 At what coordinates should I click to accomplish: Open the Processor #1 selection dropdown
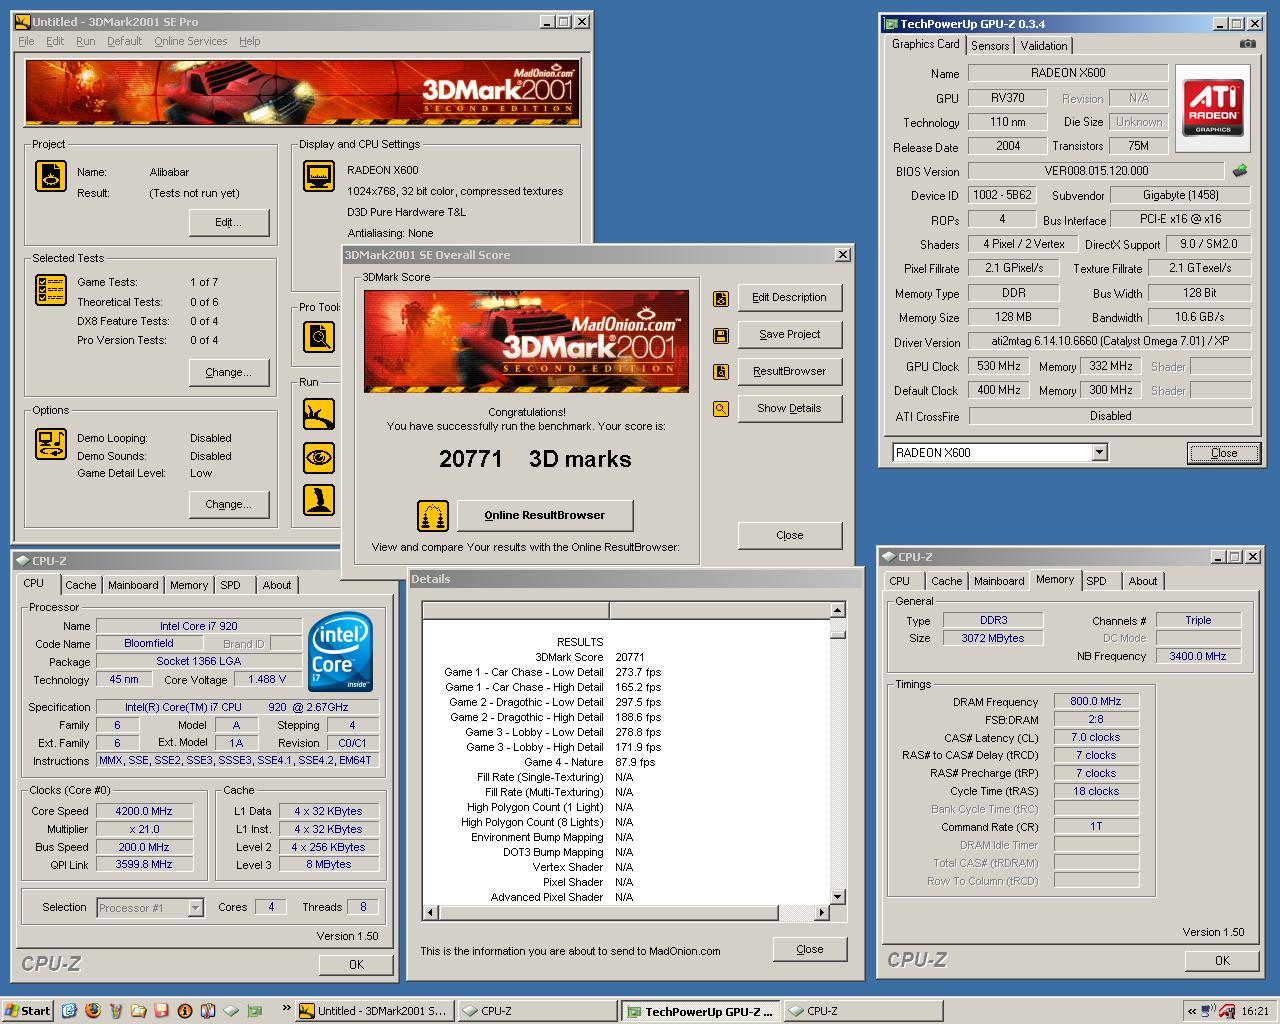[x=196, y=908]
